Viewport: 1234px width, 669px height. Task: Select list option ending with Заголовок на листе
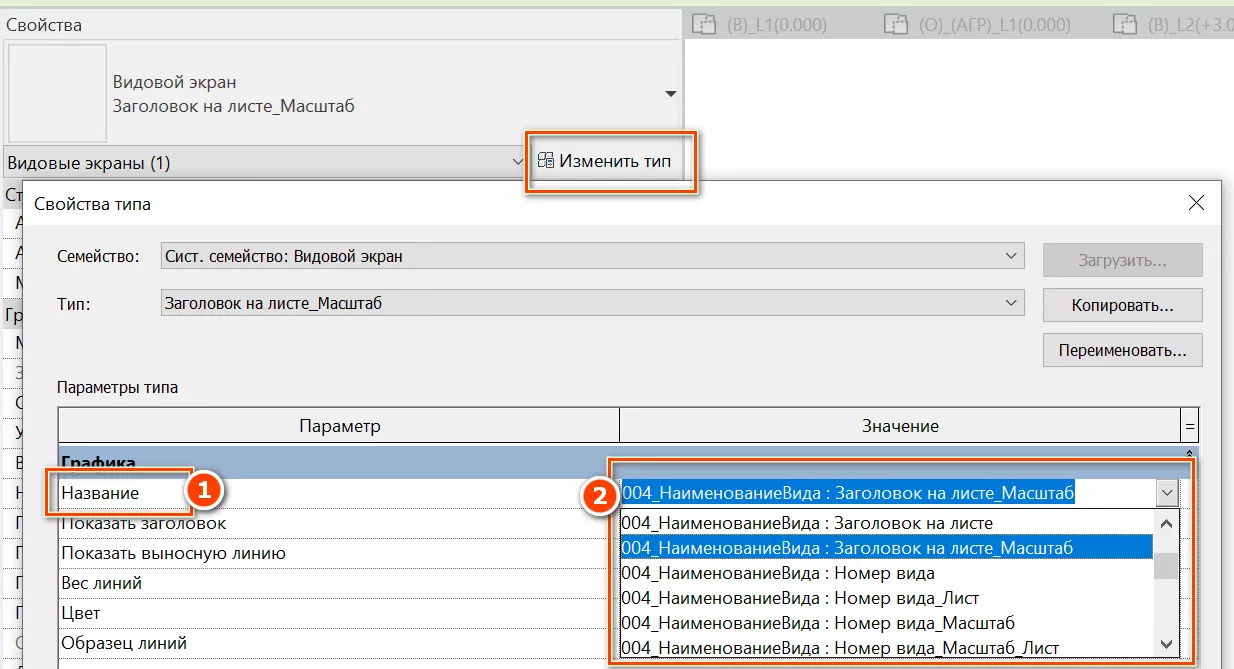(807, 522)
